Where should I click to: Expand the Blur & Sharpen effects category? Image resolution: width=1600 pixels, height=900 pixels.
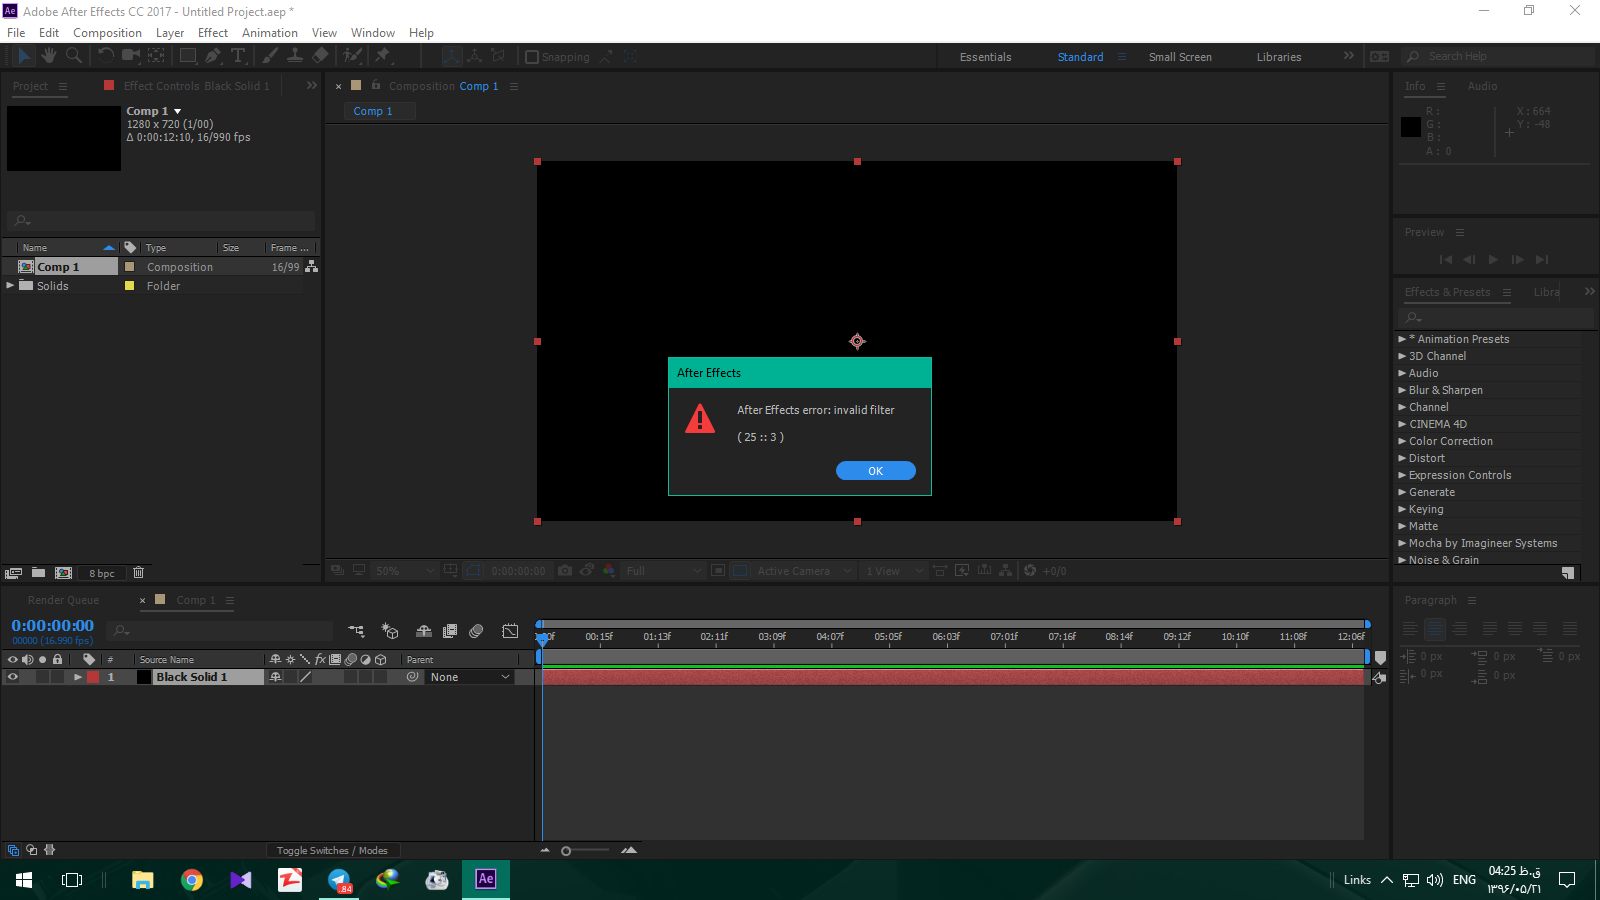coord(1402,390)
